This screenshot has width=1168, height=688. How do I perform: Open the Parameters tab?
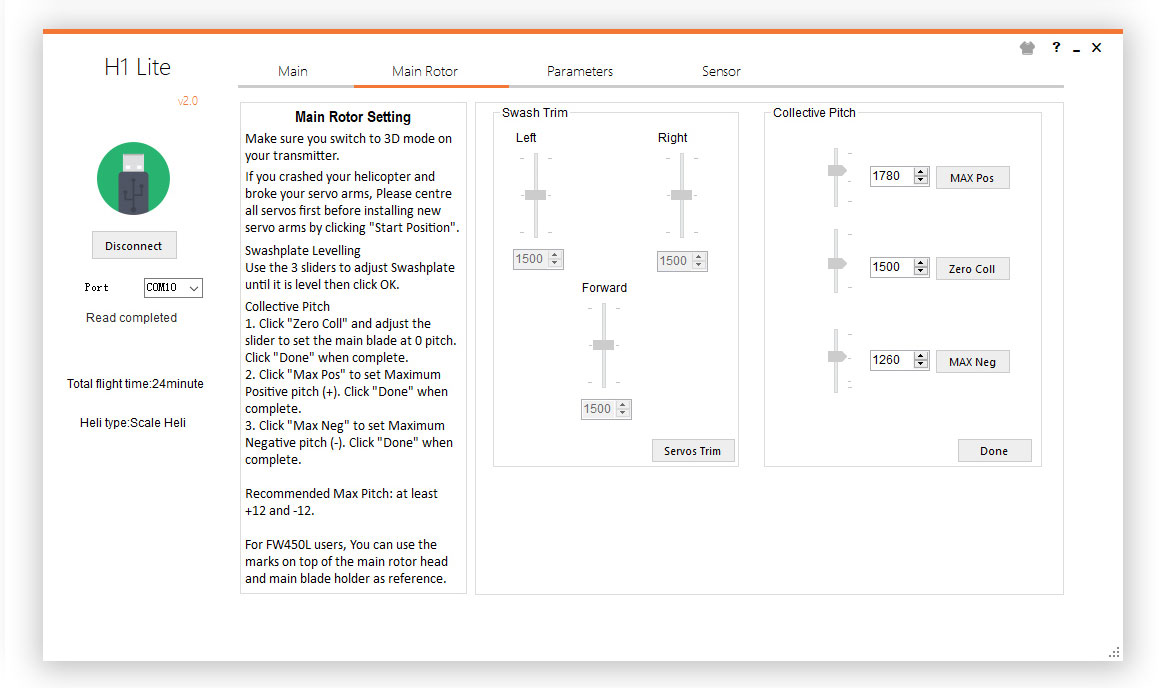coord(580,71)
